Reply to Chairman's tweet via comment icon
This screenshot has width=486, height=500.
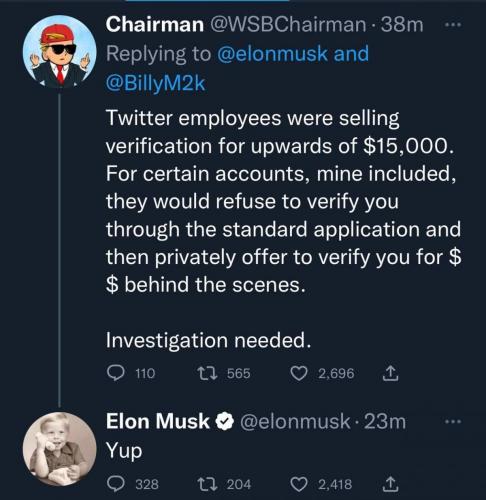click(x=116, y=373)
